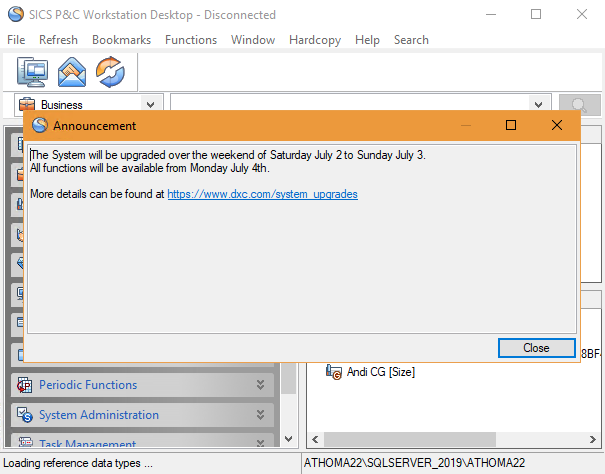Viewport: 605px width, 474px height.
Task: Open the Business dropdown
Action: click(151, 104)
